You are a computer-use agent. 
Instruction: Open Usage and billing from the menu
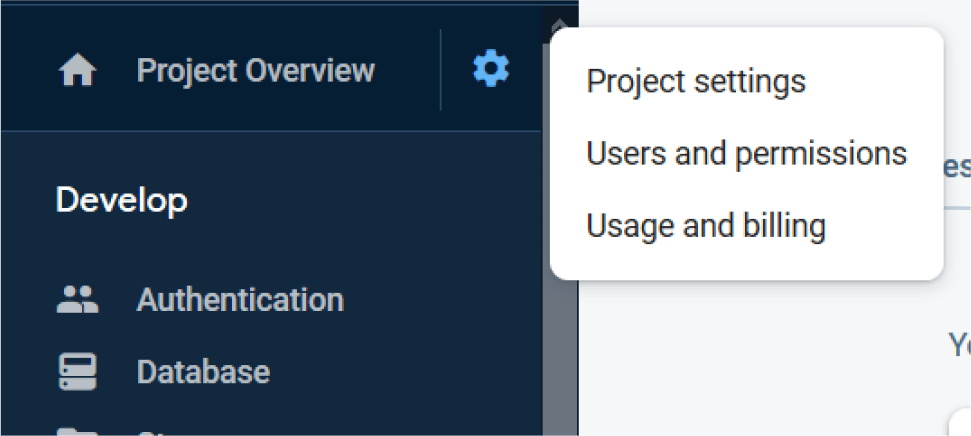point(706,227)
